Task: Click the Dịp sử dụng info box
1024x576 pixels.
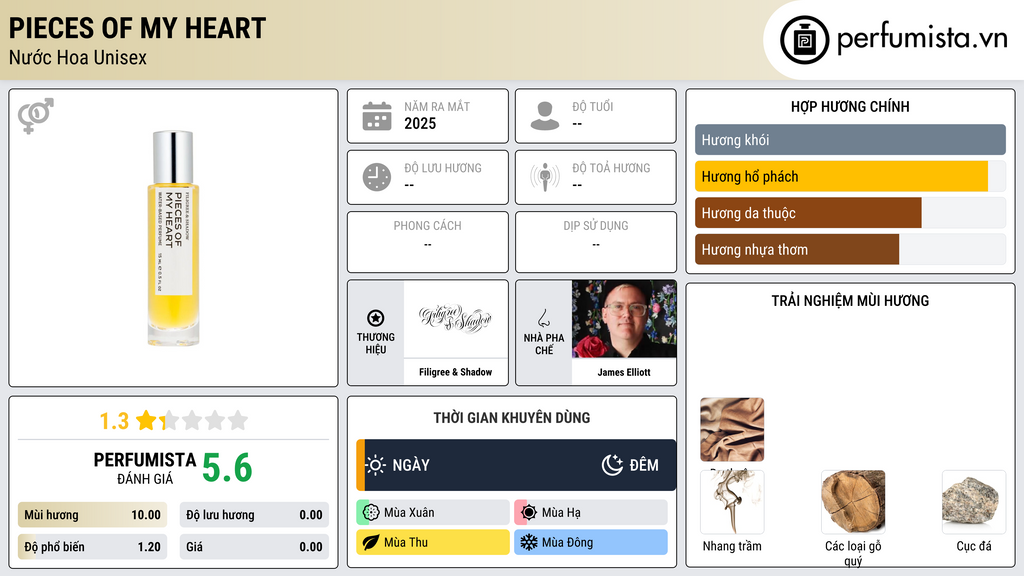Action: (596, 242)
